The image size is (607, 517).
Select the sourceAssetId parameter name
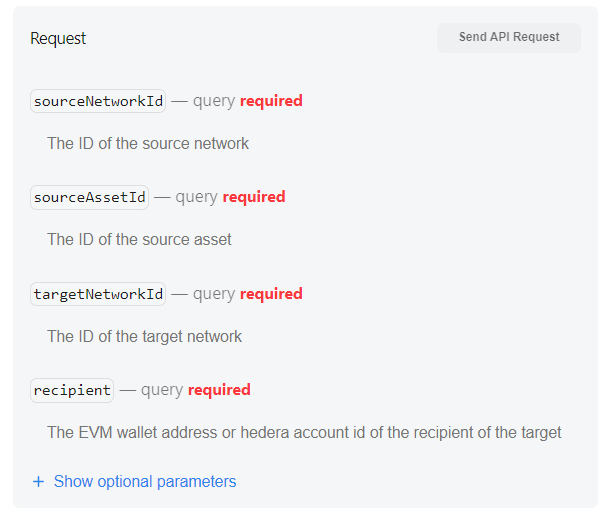tap(89, 197)
